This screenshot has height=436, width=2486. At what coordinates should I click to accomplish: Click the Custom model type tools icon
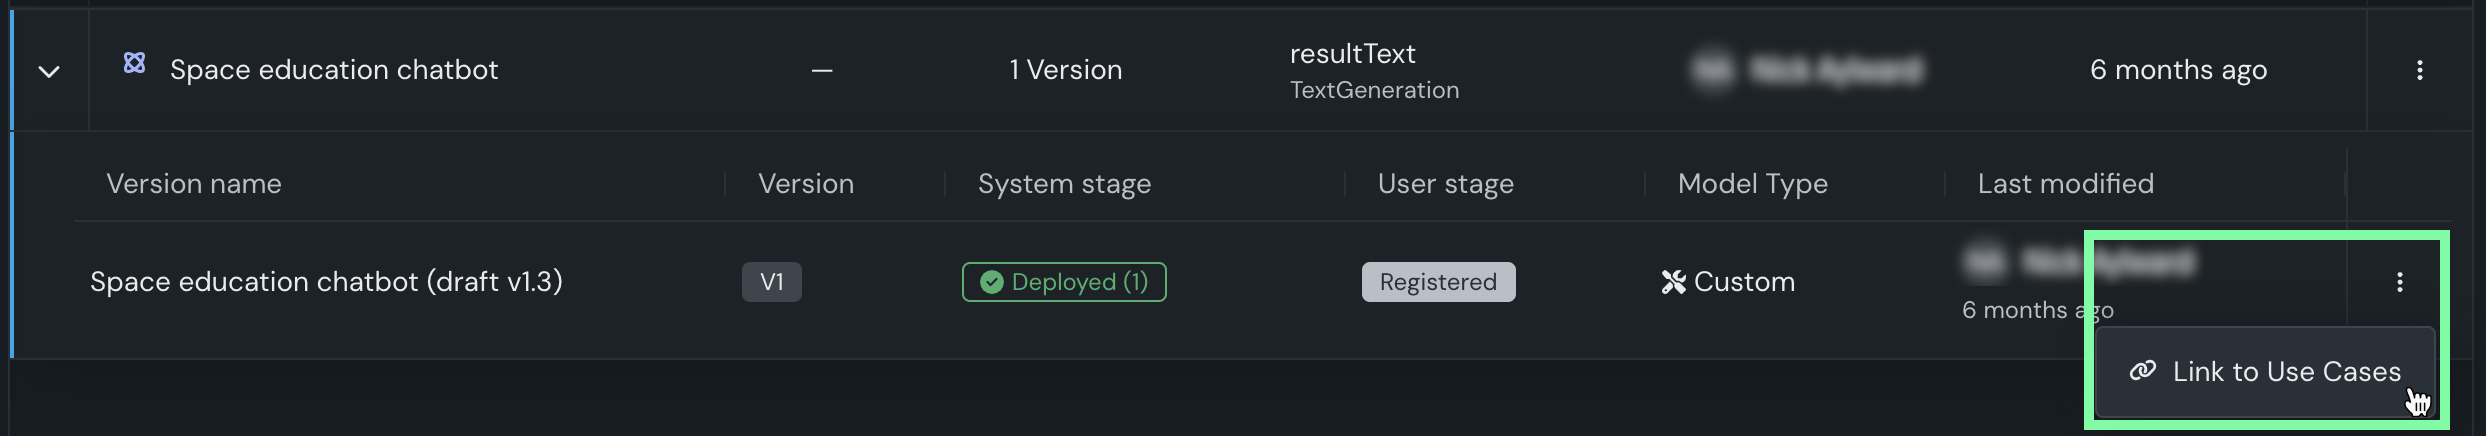(x=1673, y=282)
